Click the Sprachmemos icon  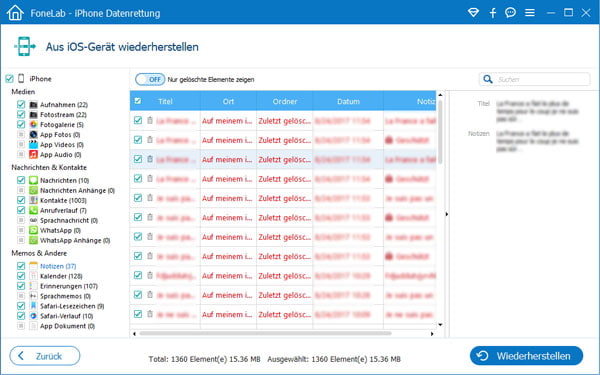point(34,296)
